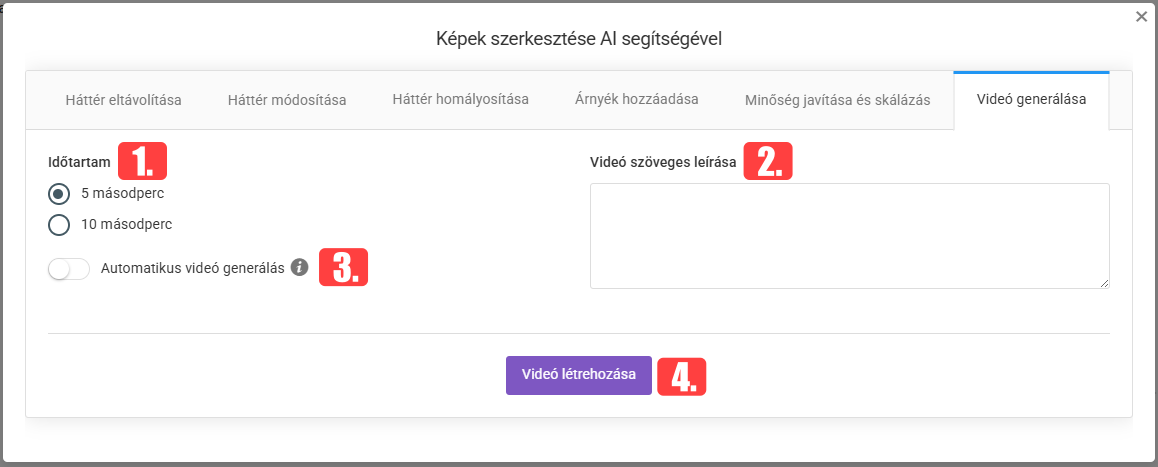Viewport: 1158px width, 467px height.
Task: Choose the 10 másodperc duration option
Action: [x=59, y=225]
